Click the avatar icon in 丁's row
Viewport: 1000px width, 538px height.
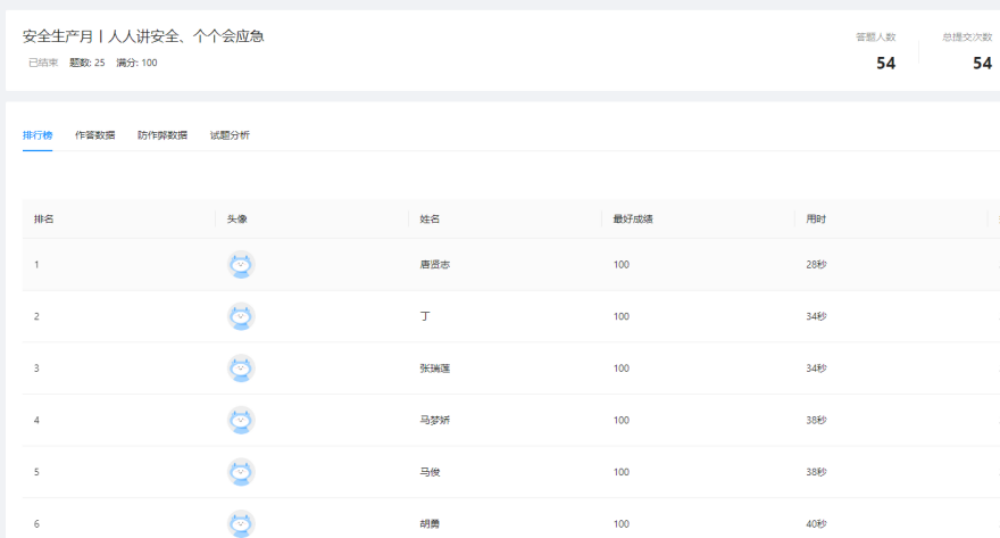240,317
